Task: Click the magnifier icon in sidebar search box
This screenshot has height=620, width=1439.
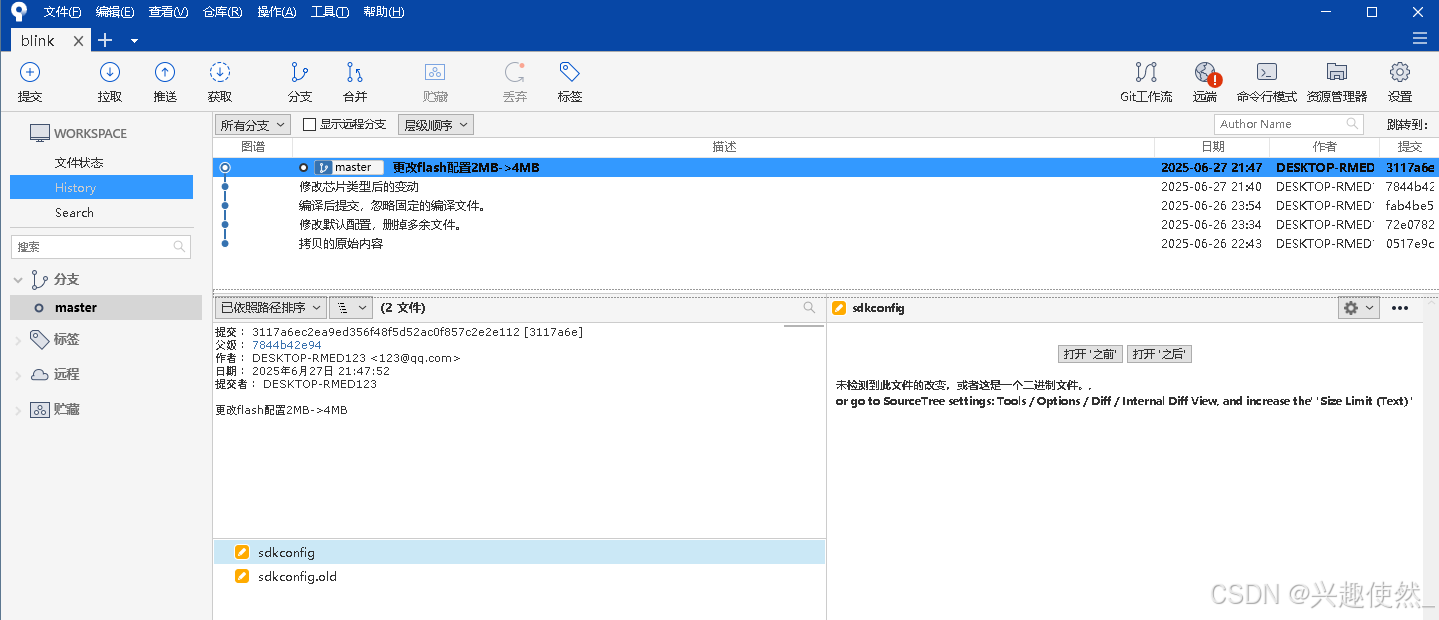Action: [x=180, y=246]
